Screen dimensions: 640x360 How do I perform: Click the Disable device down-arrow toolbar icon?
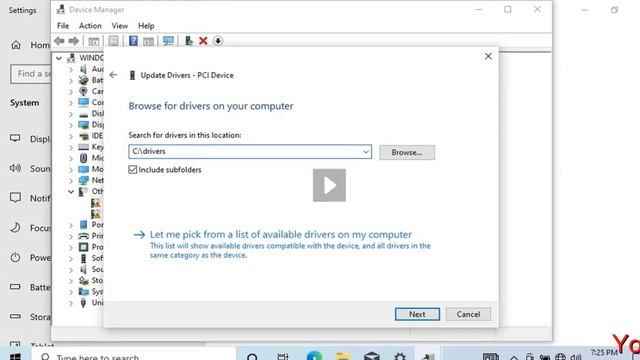click(x=218, y=41)
